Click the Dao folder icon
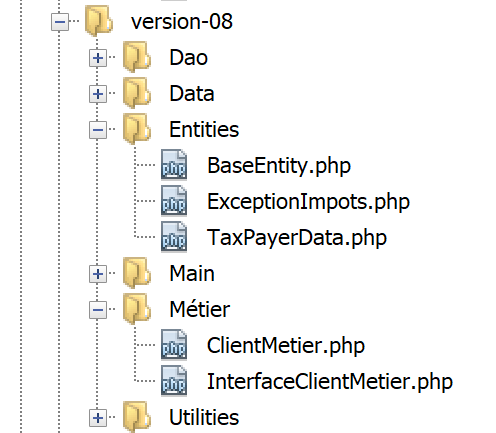496x433 pixels. click(137, 57)
